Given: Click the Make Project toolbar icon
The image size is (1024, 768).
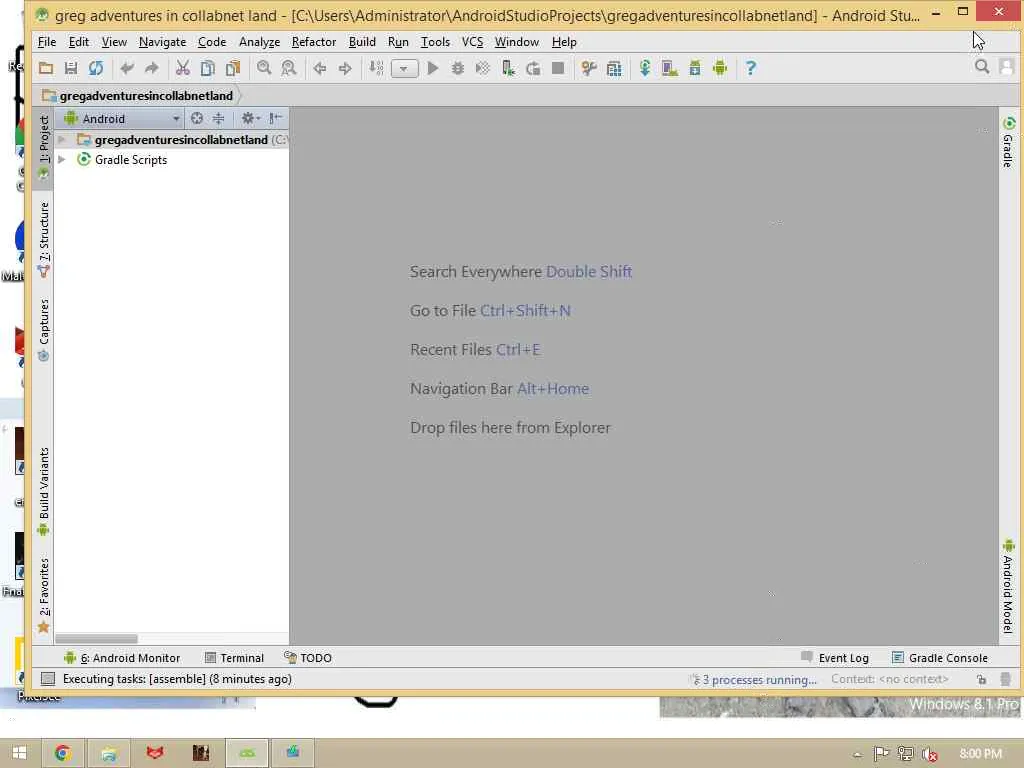Looking at the screenshot, I should tap(376, 68).
